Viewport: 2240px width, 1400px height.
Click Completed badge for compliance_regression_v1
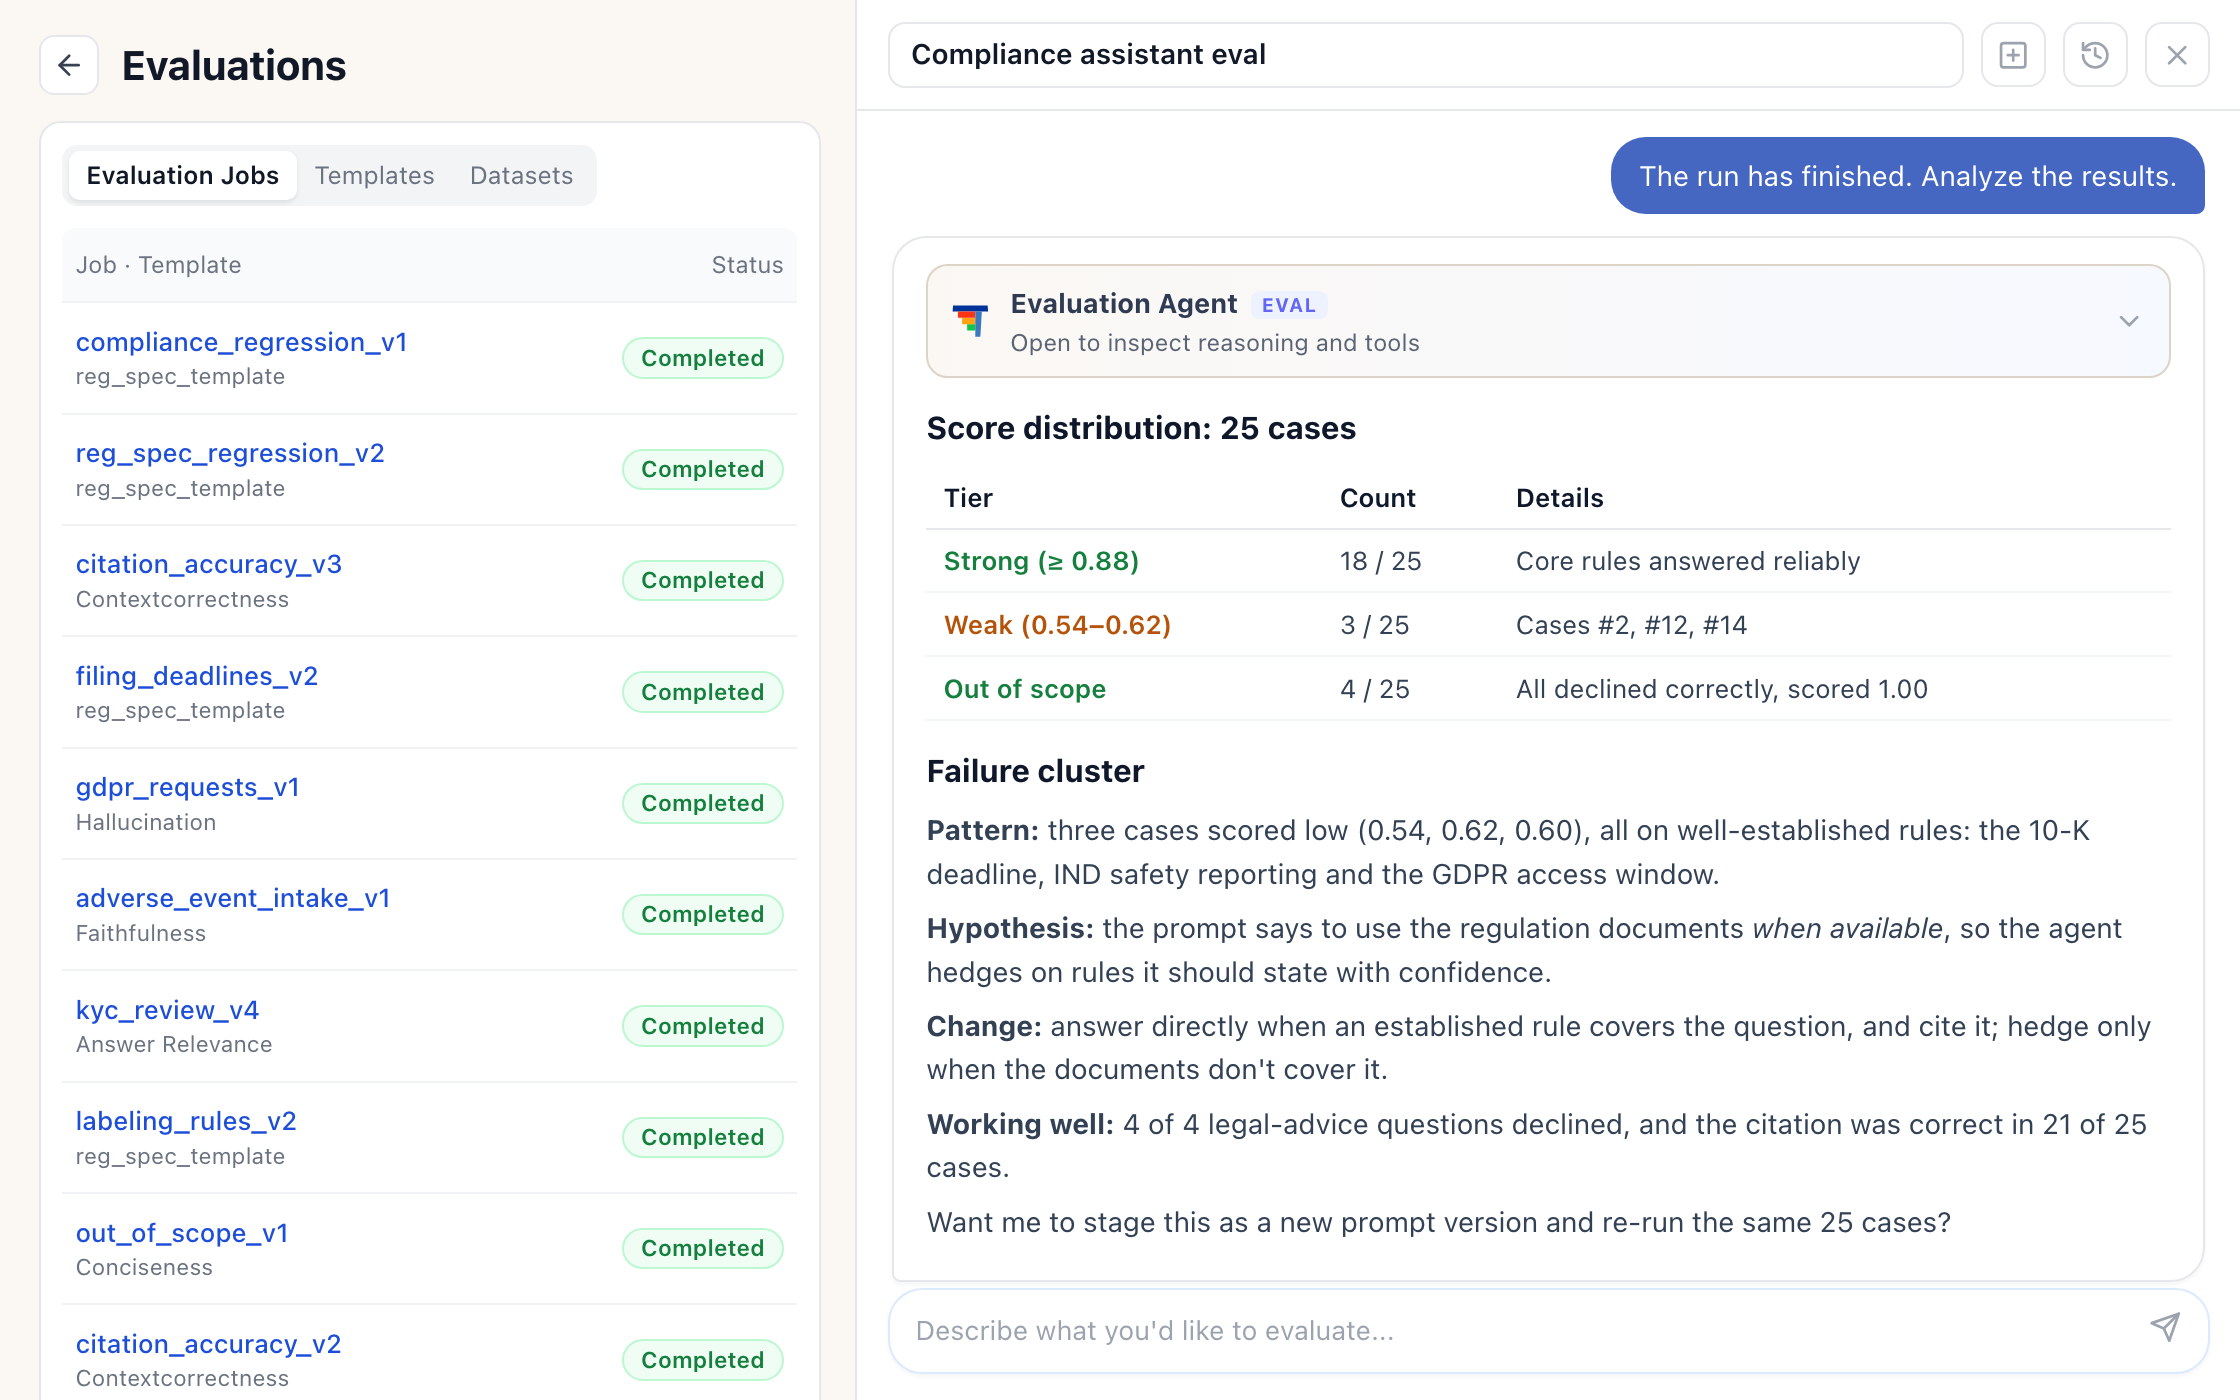[703, 358]
